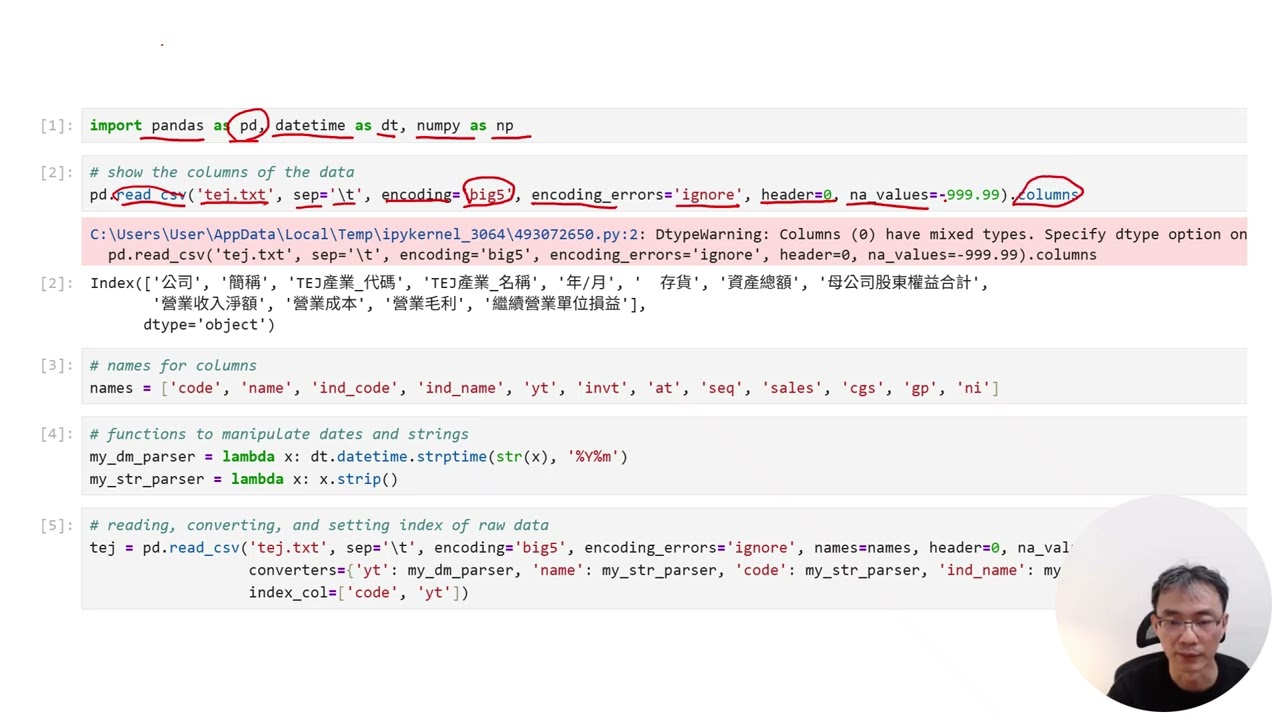Select the cell prompt [5]:

57,525
